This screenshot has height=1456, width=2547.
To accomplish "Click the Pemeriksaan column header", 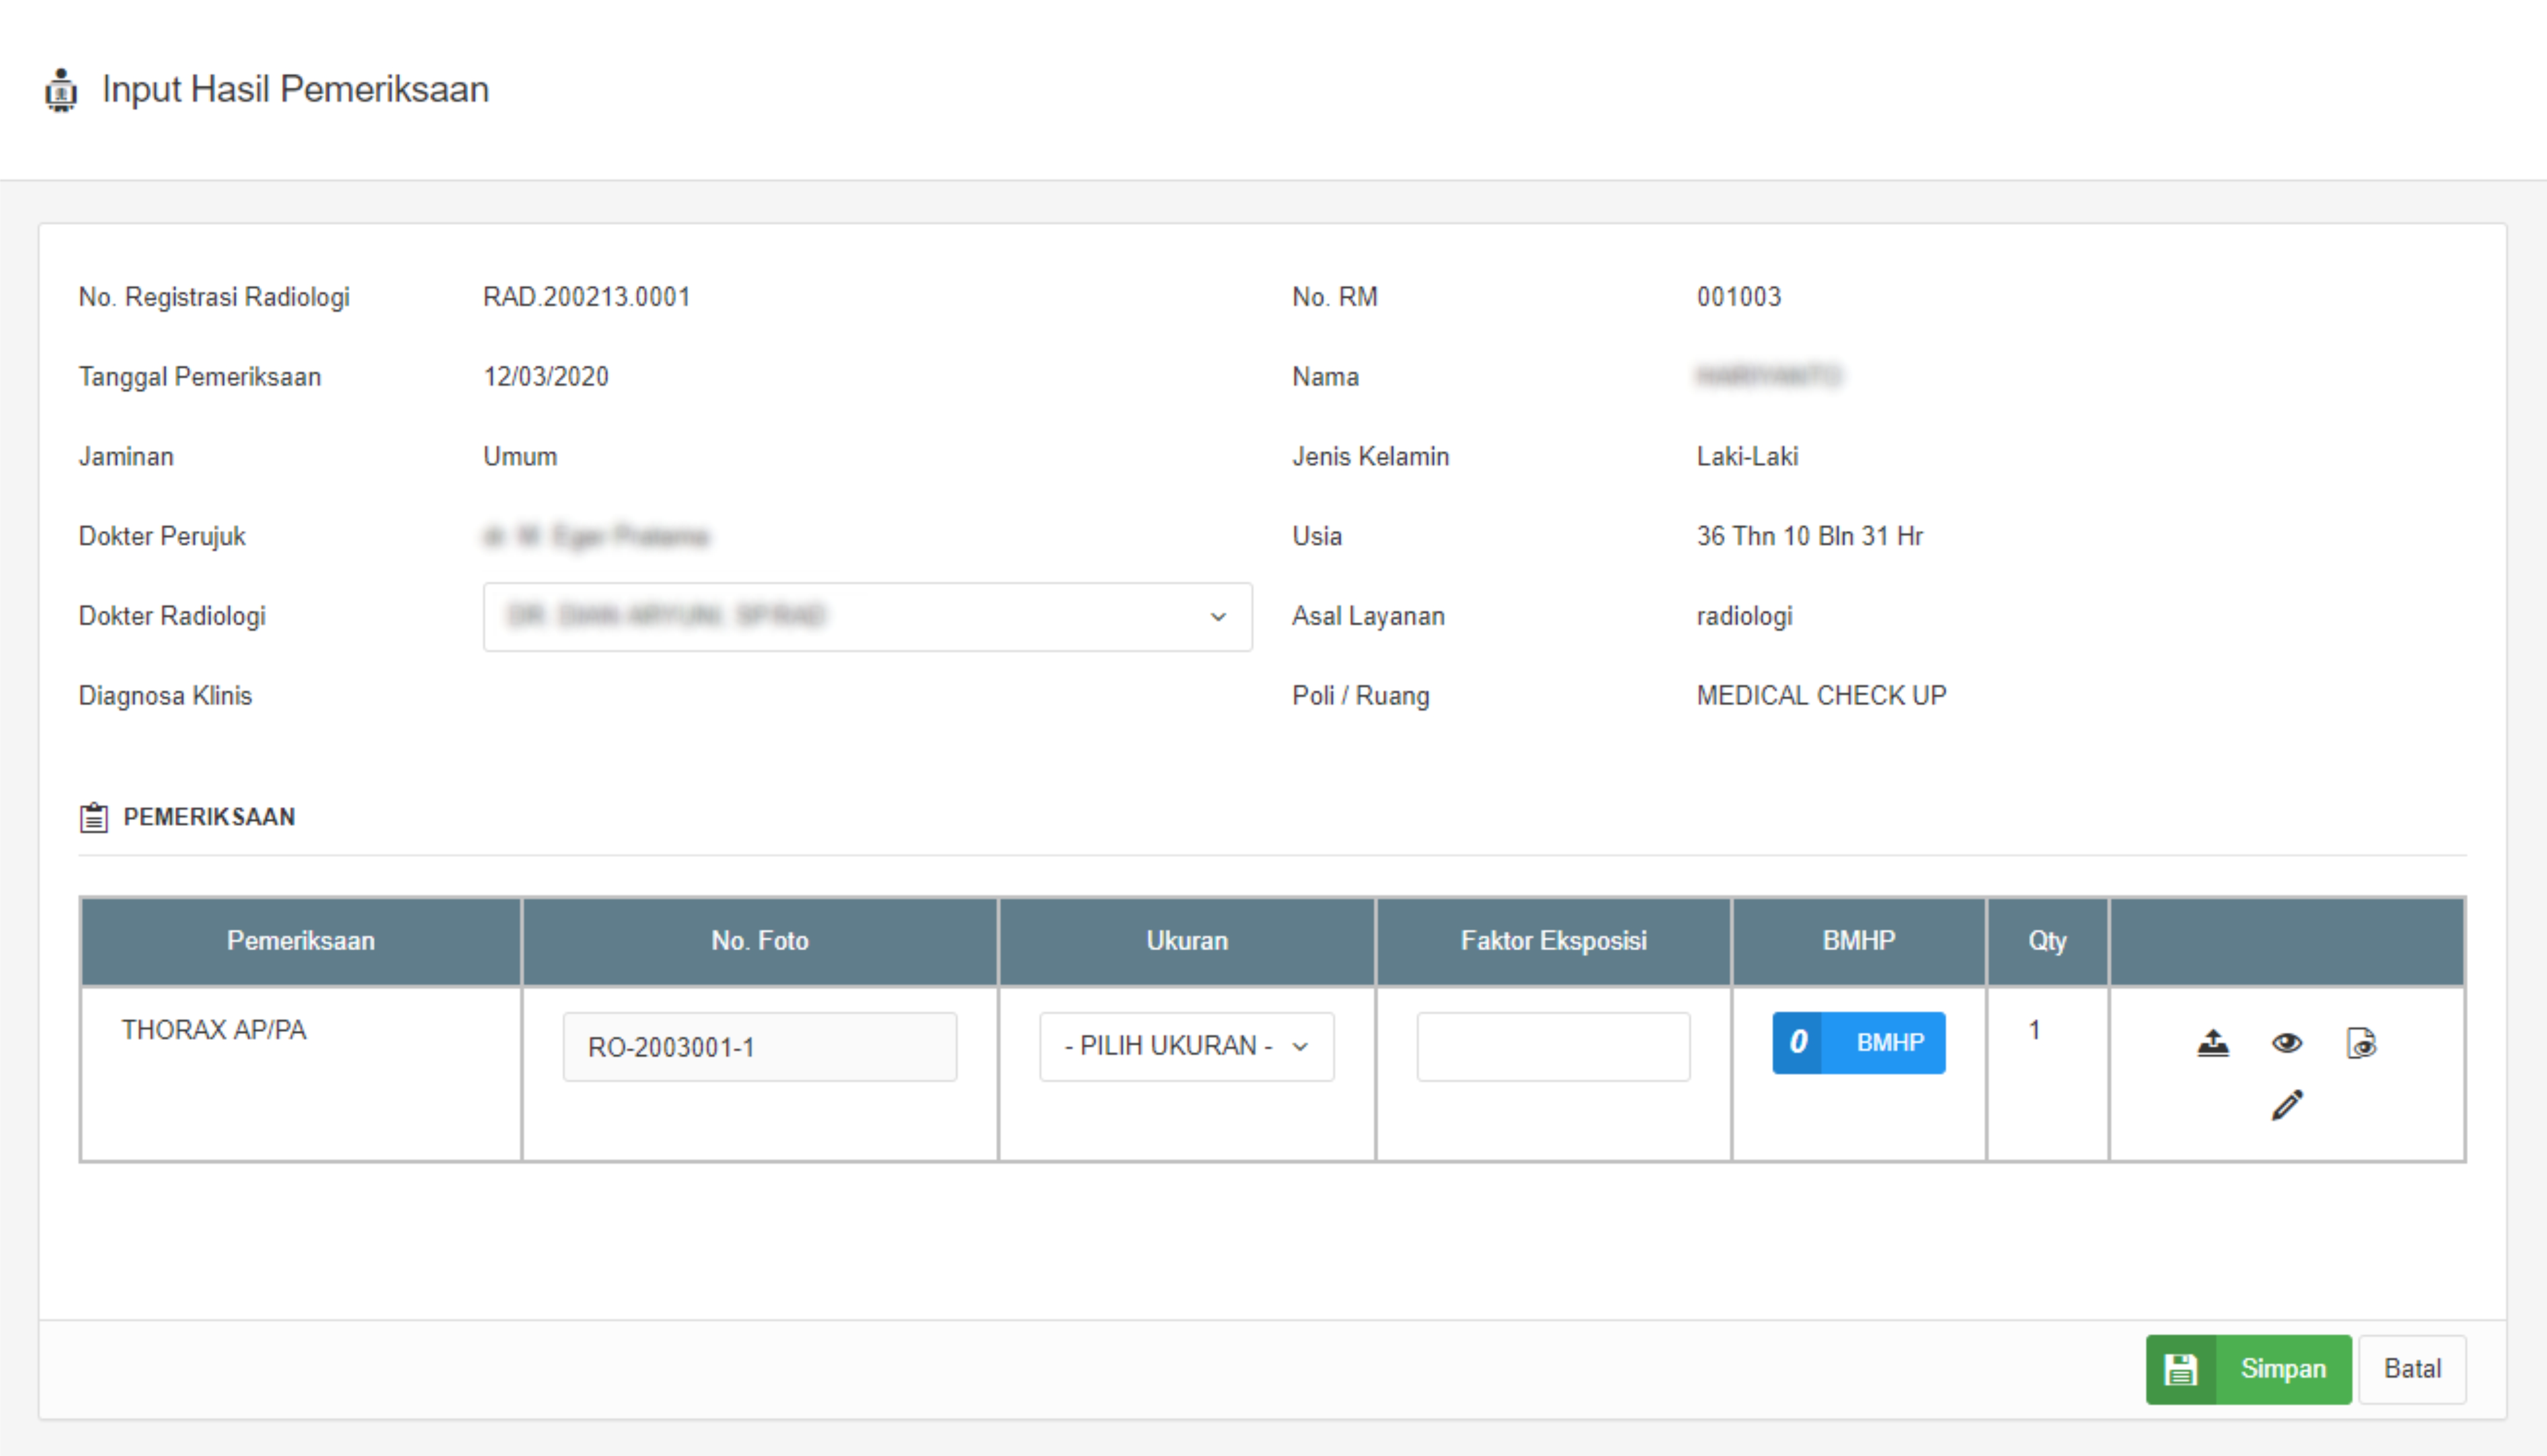I will [x=300, y=941].
